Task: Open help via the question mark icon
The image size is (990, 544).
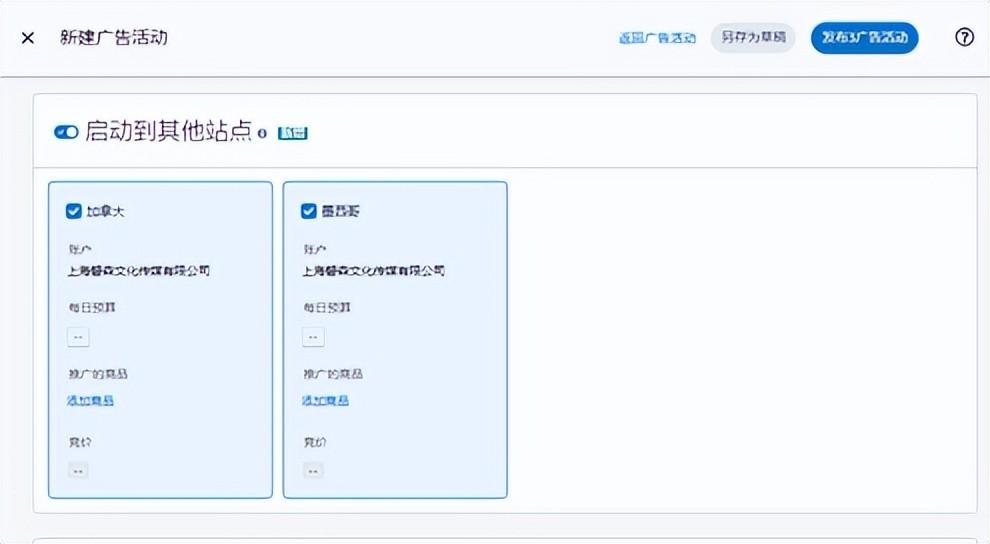Action: click(964, 38)
